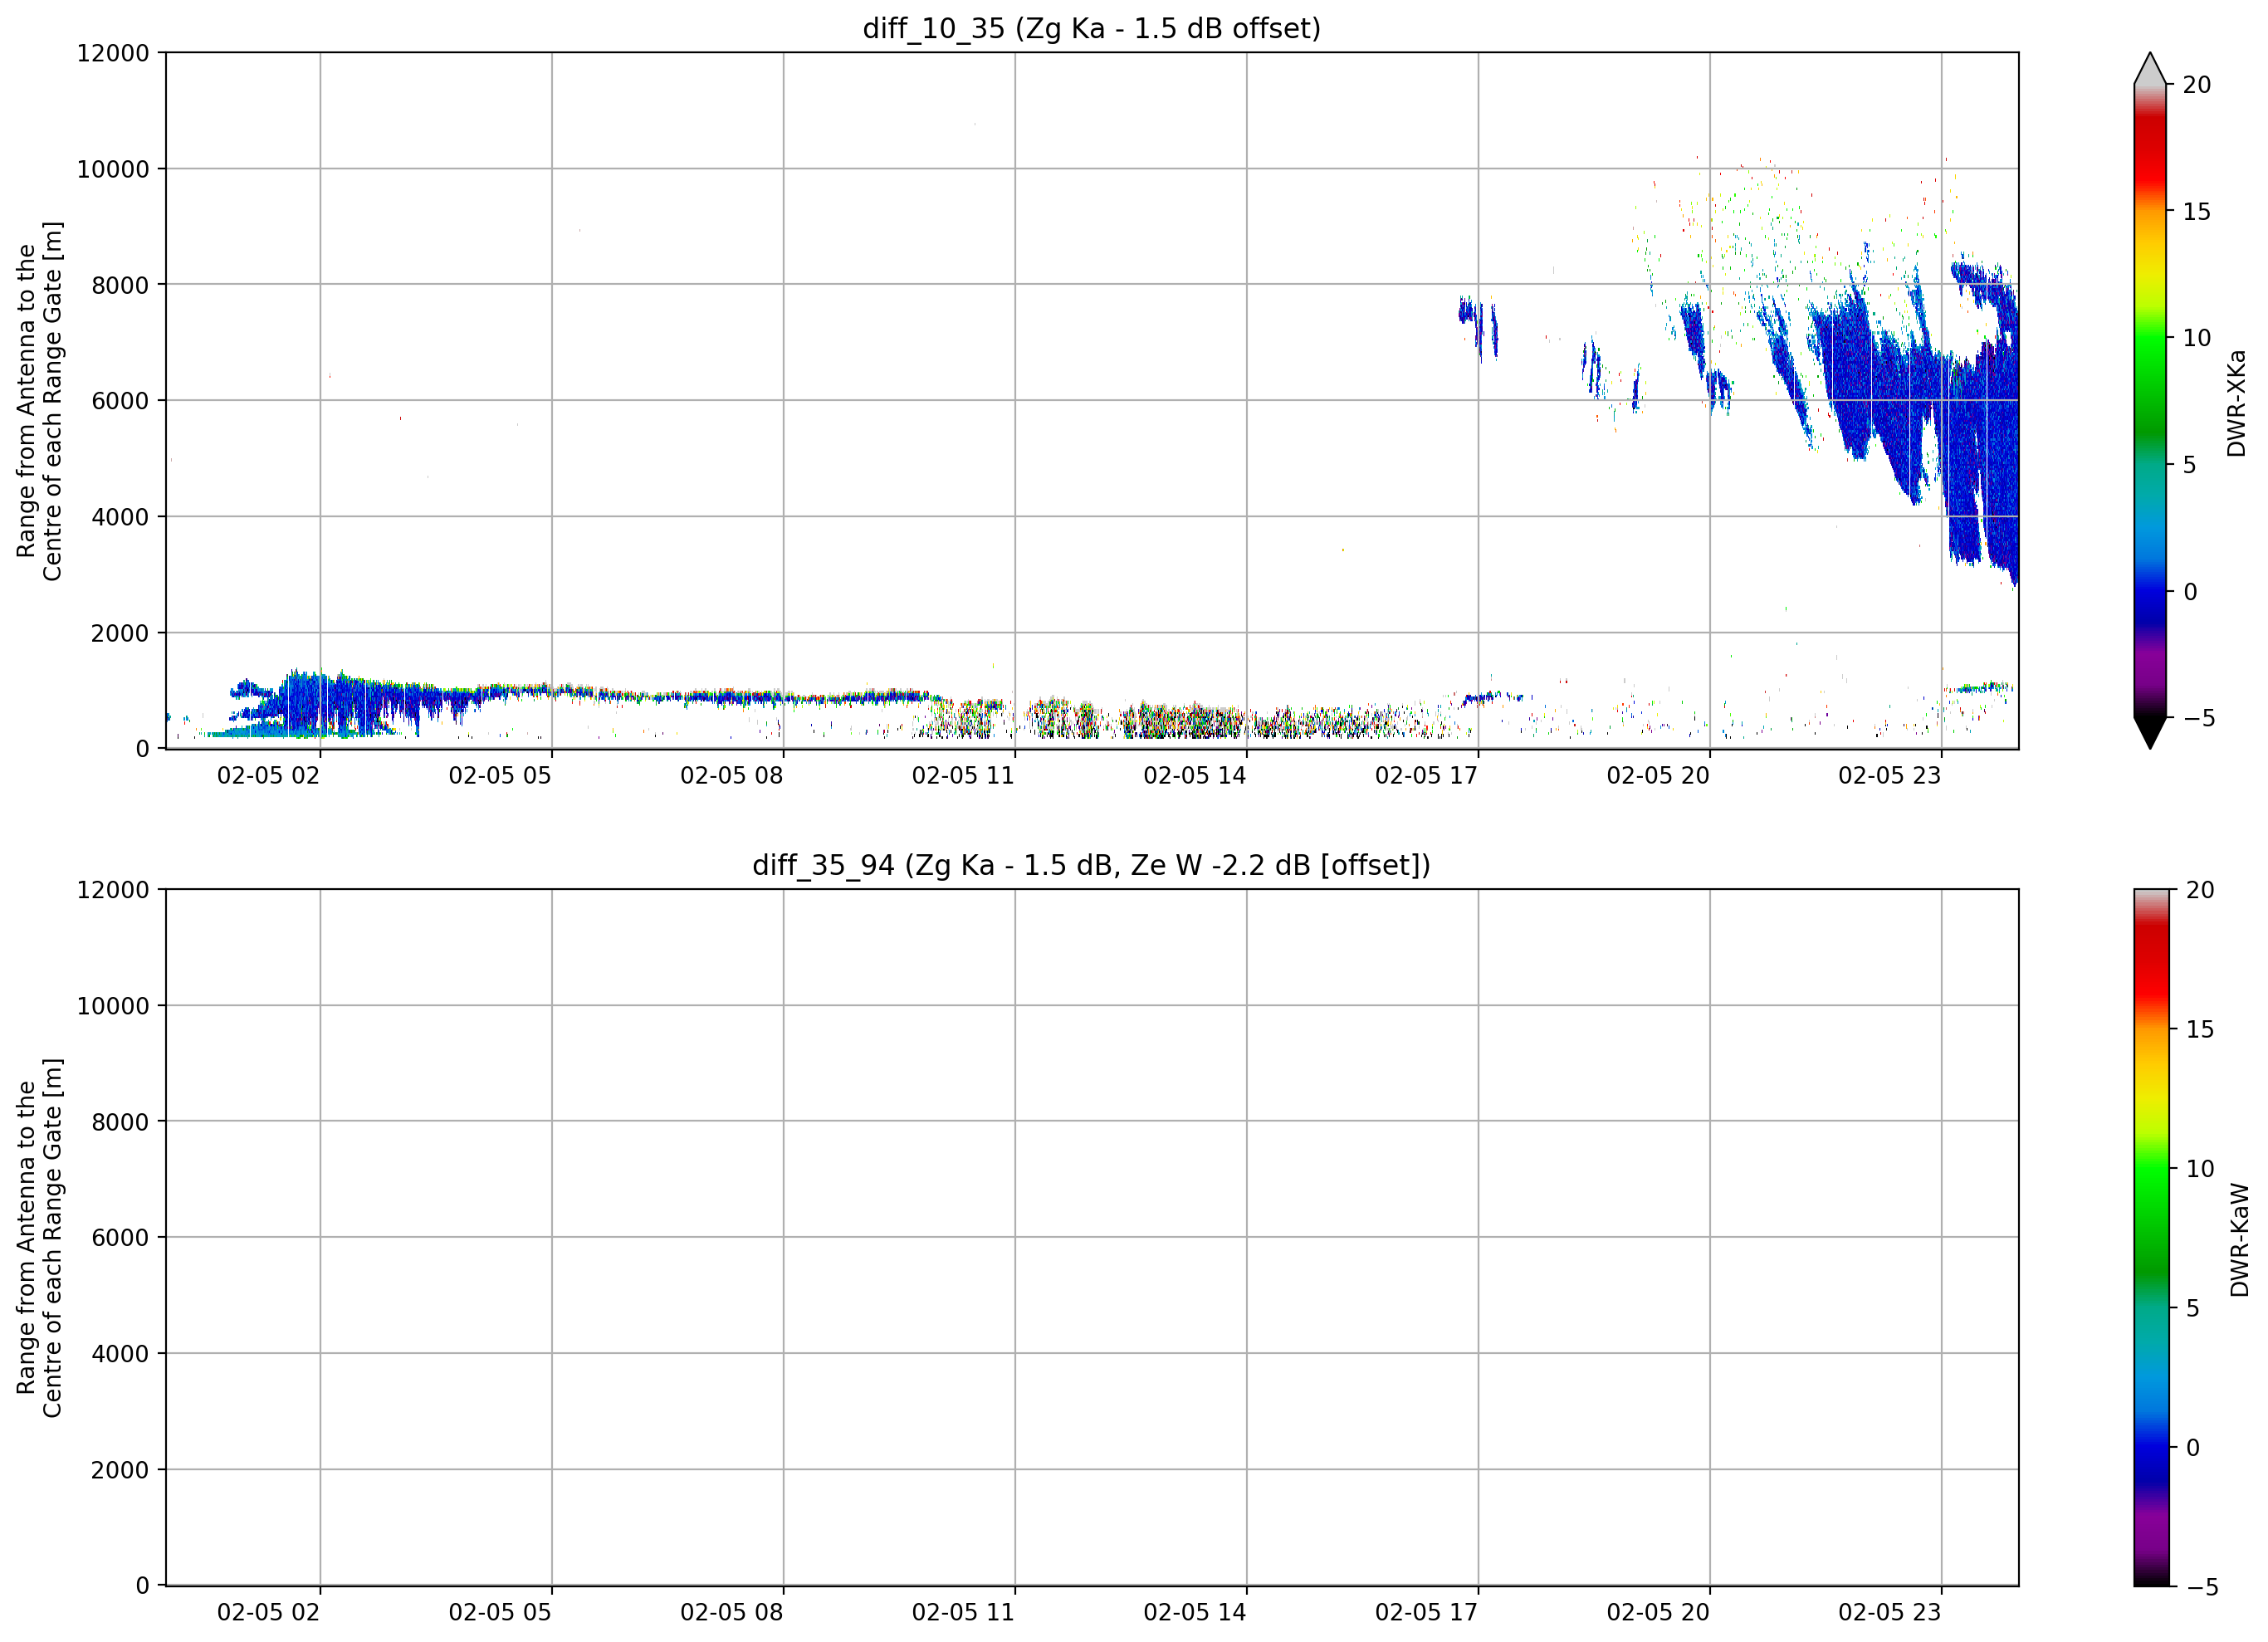
Task: Click the bottom plot y-axis label text
Action: [x=39, y=1238]
